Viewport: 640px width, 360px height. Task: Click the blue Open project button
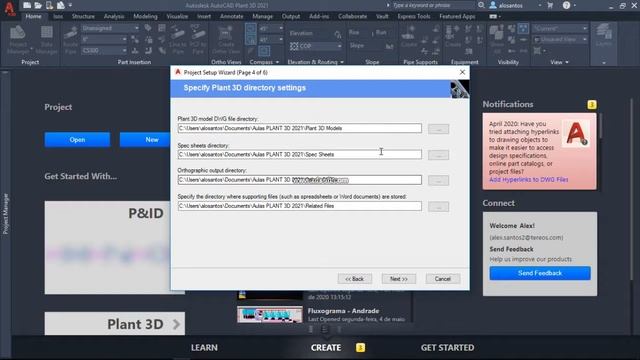tap(77, 140)
